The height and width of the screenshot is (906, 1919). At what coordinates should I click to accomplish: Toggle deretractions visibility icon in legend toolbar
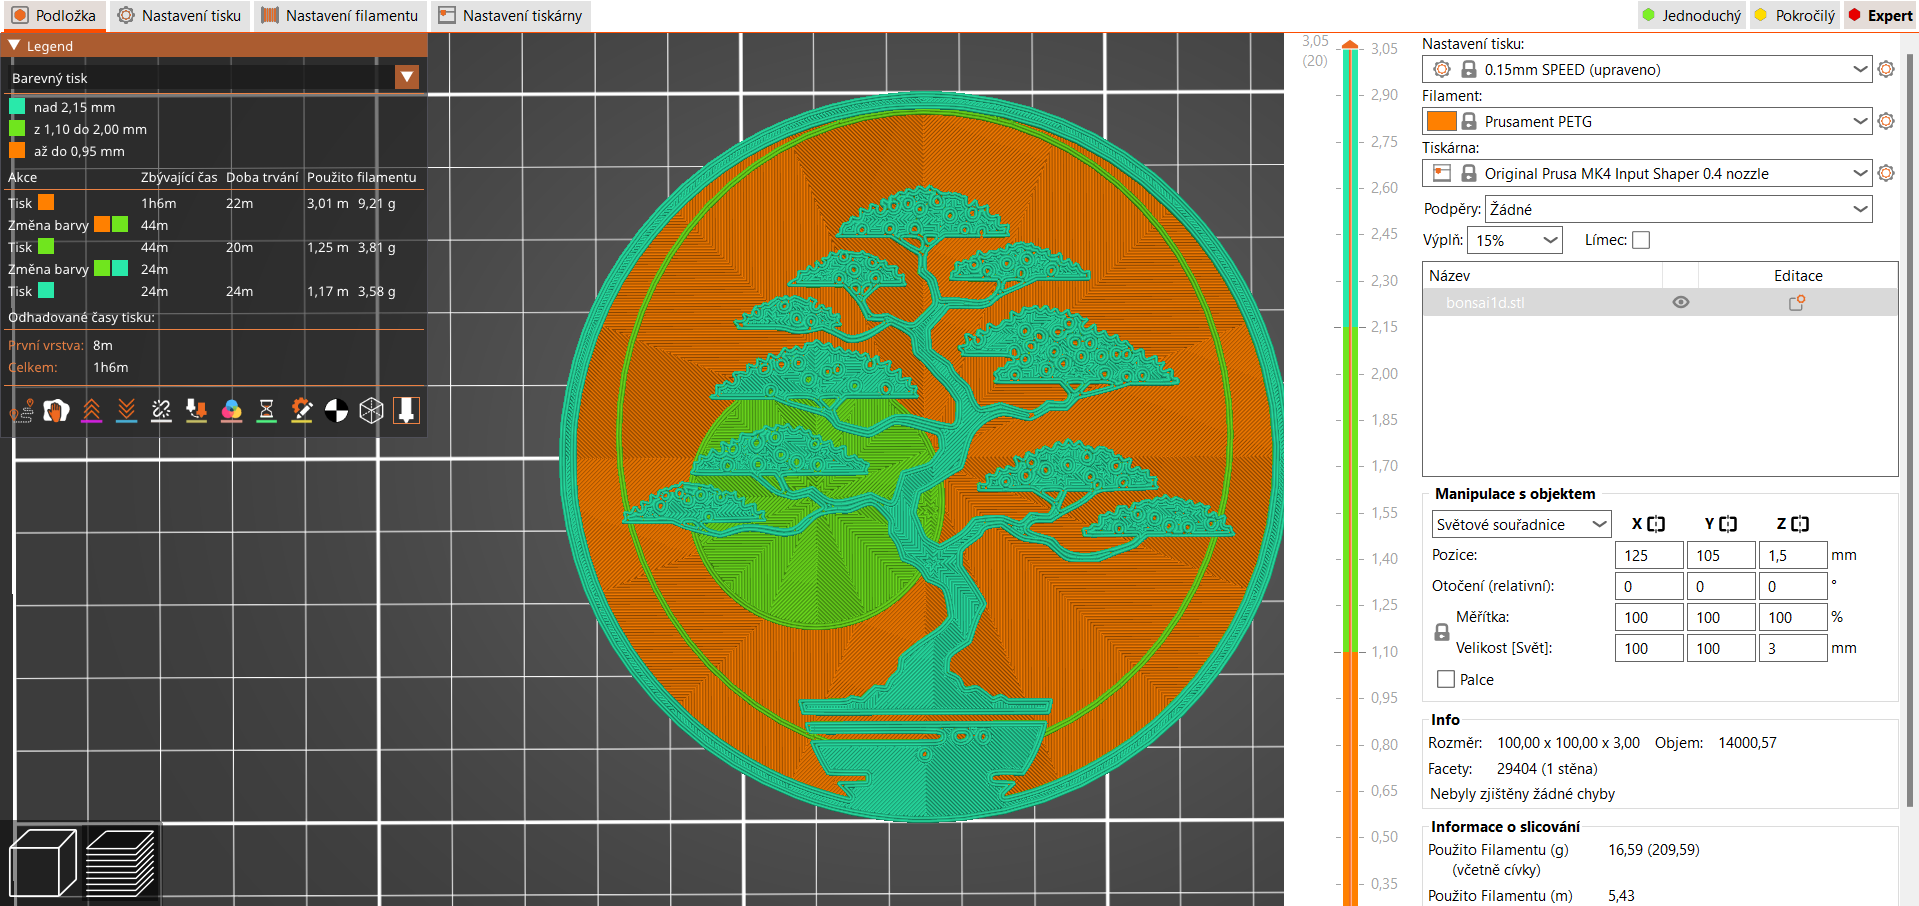(x=126, y=411)
